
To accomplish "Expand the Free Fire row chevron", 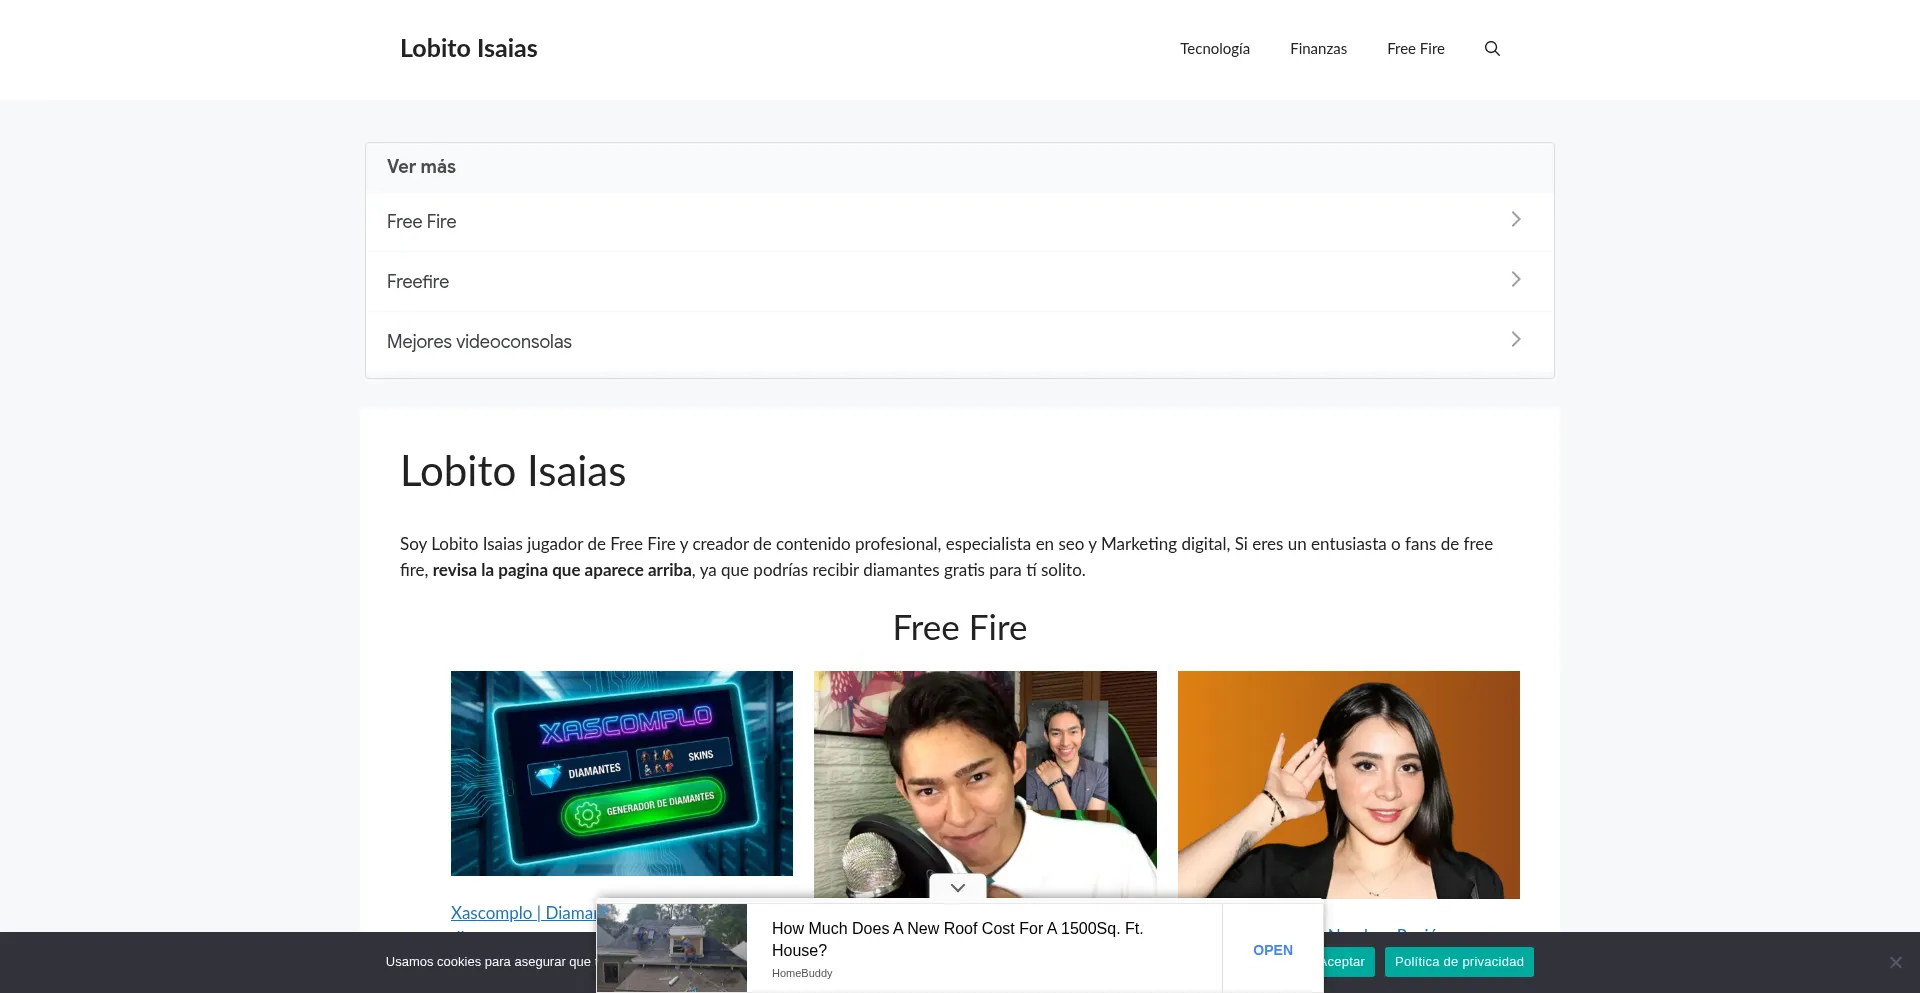I will (x=1516, y=220).
